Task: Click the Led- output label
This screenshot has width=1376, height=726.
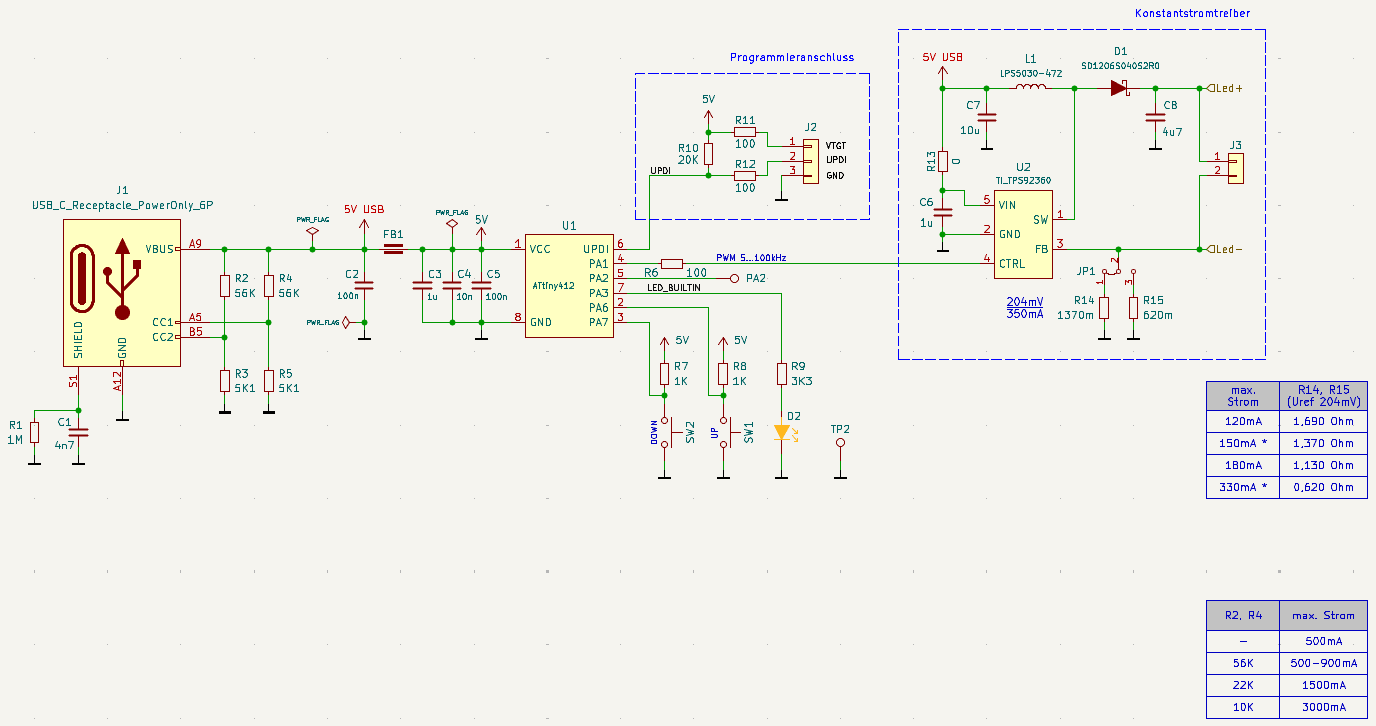Action: pyautogui.click(x=1225, y=249)
